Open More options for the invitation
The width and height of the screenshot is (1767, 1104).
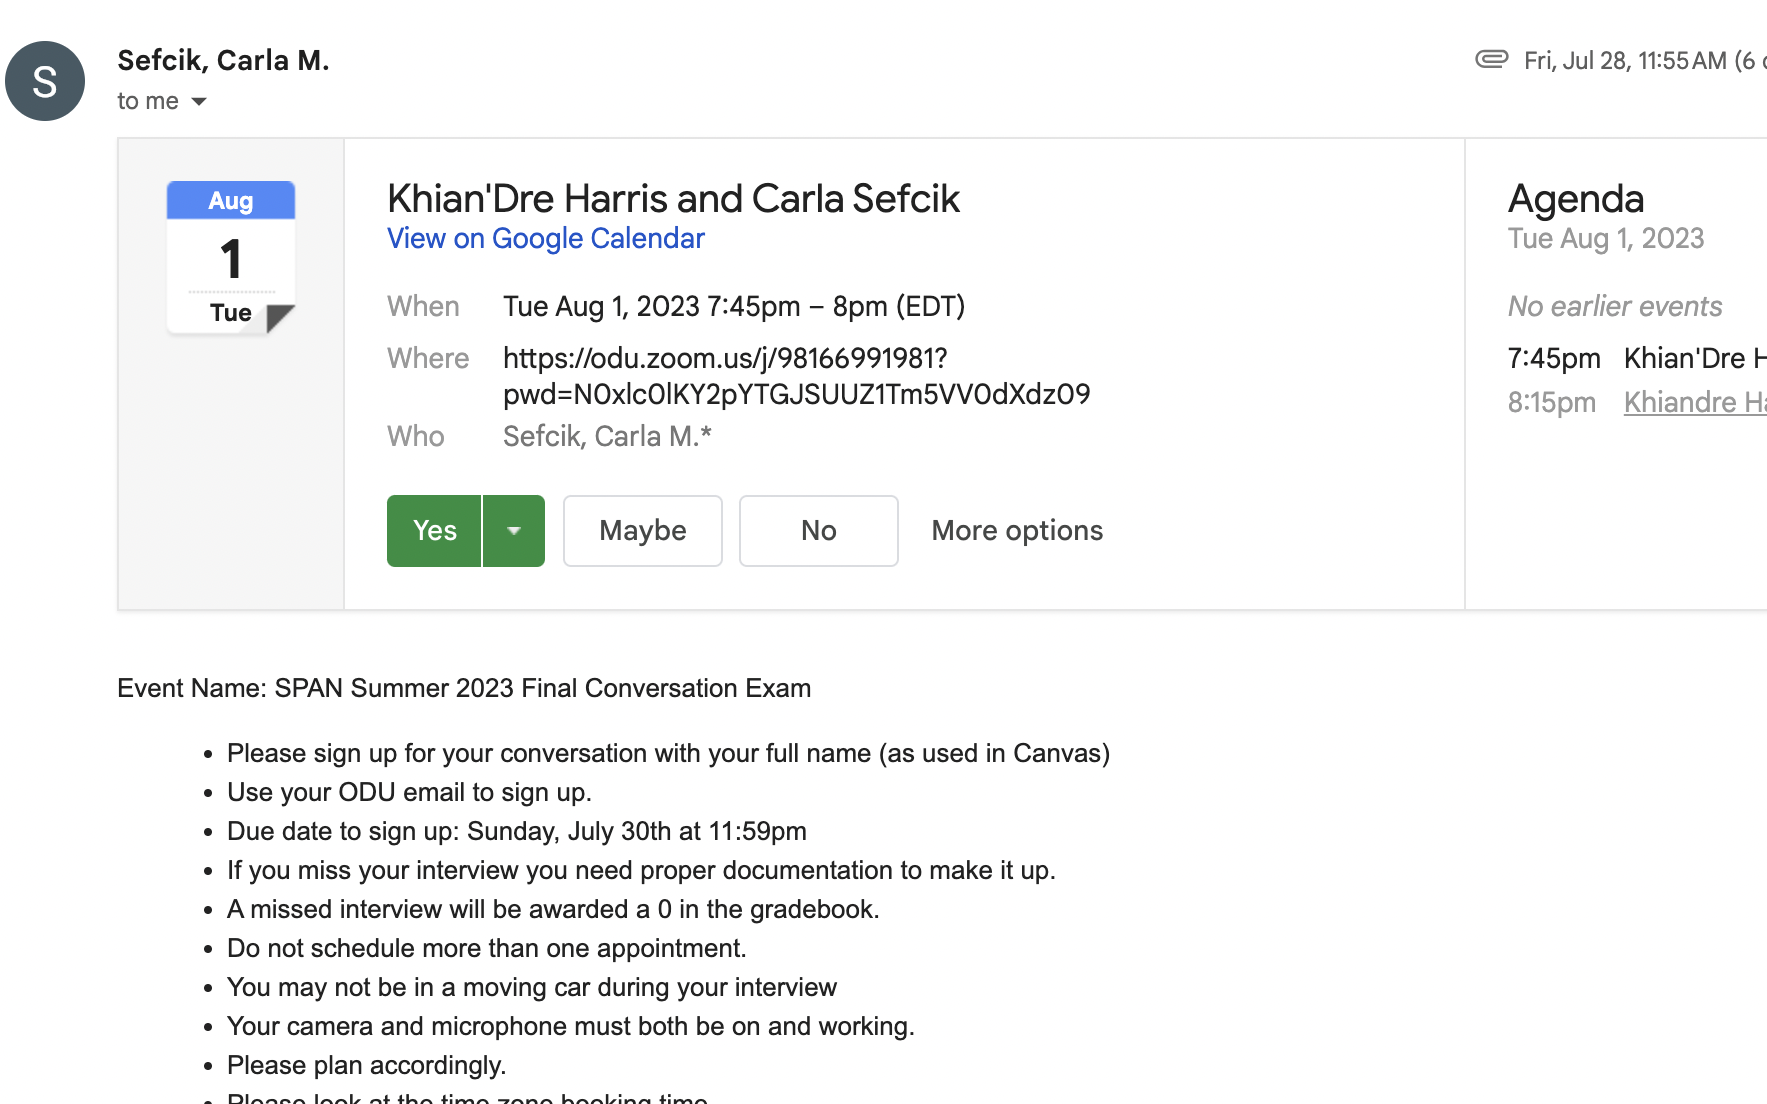[x=1017, y=531]
